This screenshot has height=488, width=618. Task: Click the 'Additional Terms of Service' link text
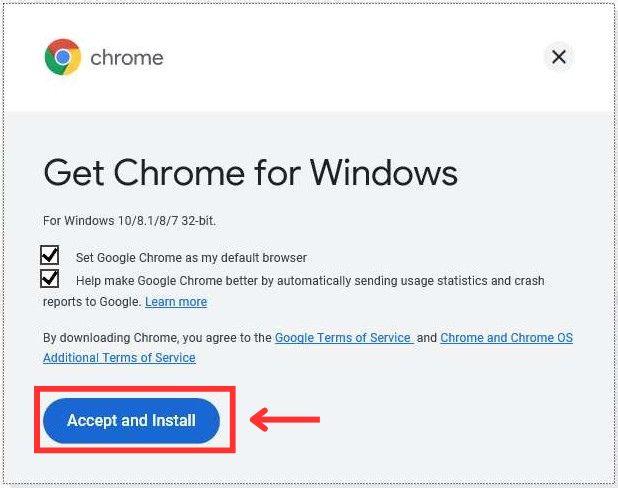[119, 358]
